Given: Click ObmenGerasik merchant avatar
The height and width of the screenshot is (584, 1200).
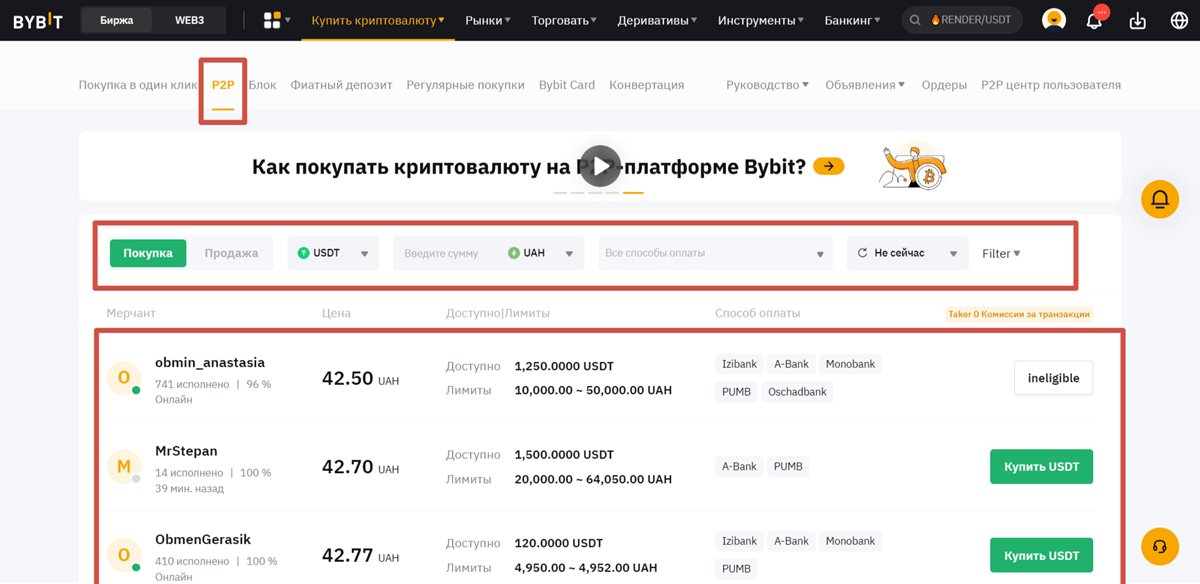Looking at the screenshot, I should coord(124,554).
